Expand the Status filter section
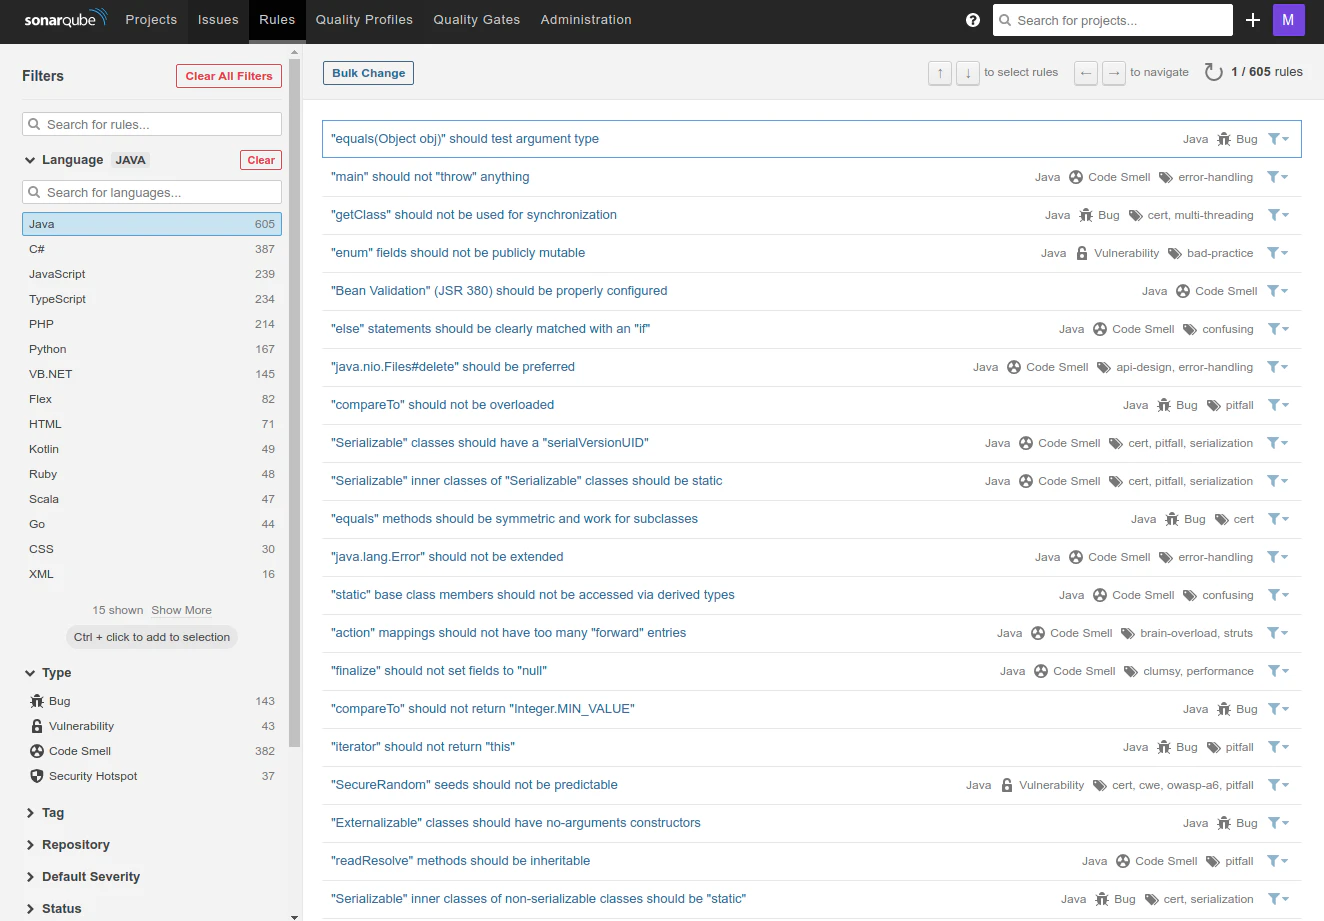The width and height of the screenshot is (1324, 921). click(53, 909)
